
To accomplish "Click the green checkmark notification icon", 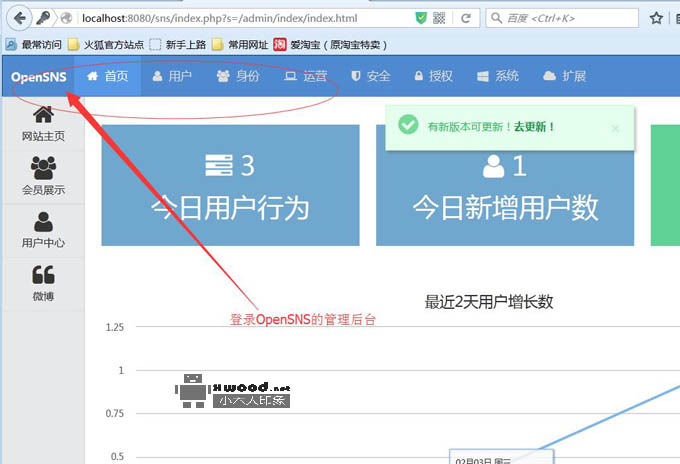I will point(408,125).
